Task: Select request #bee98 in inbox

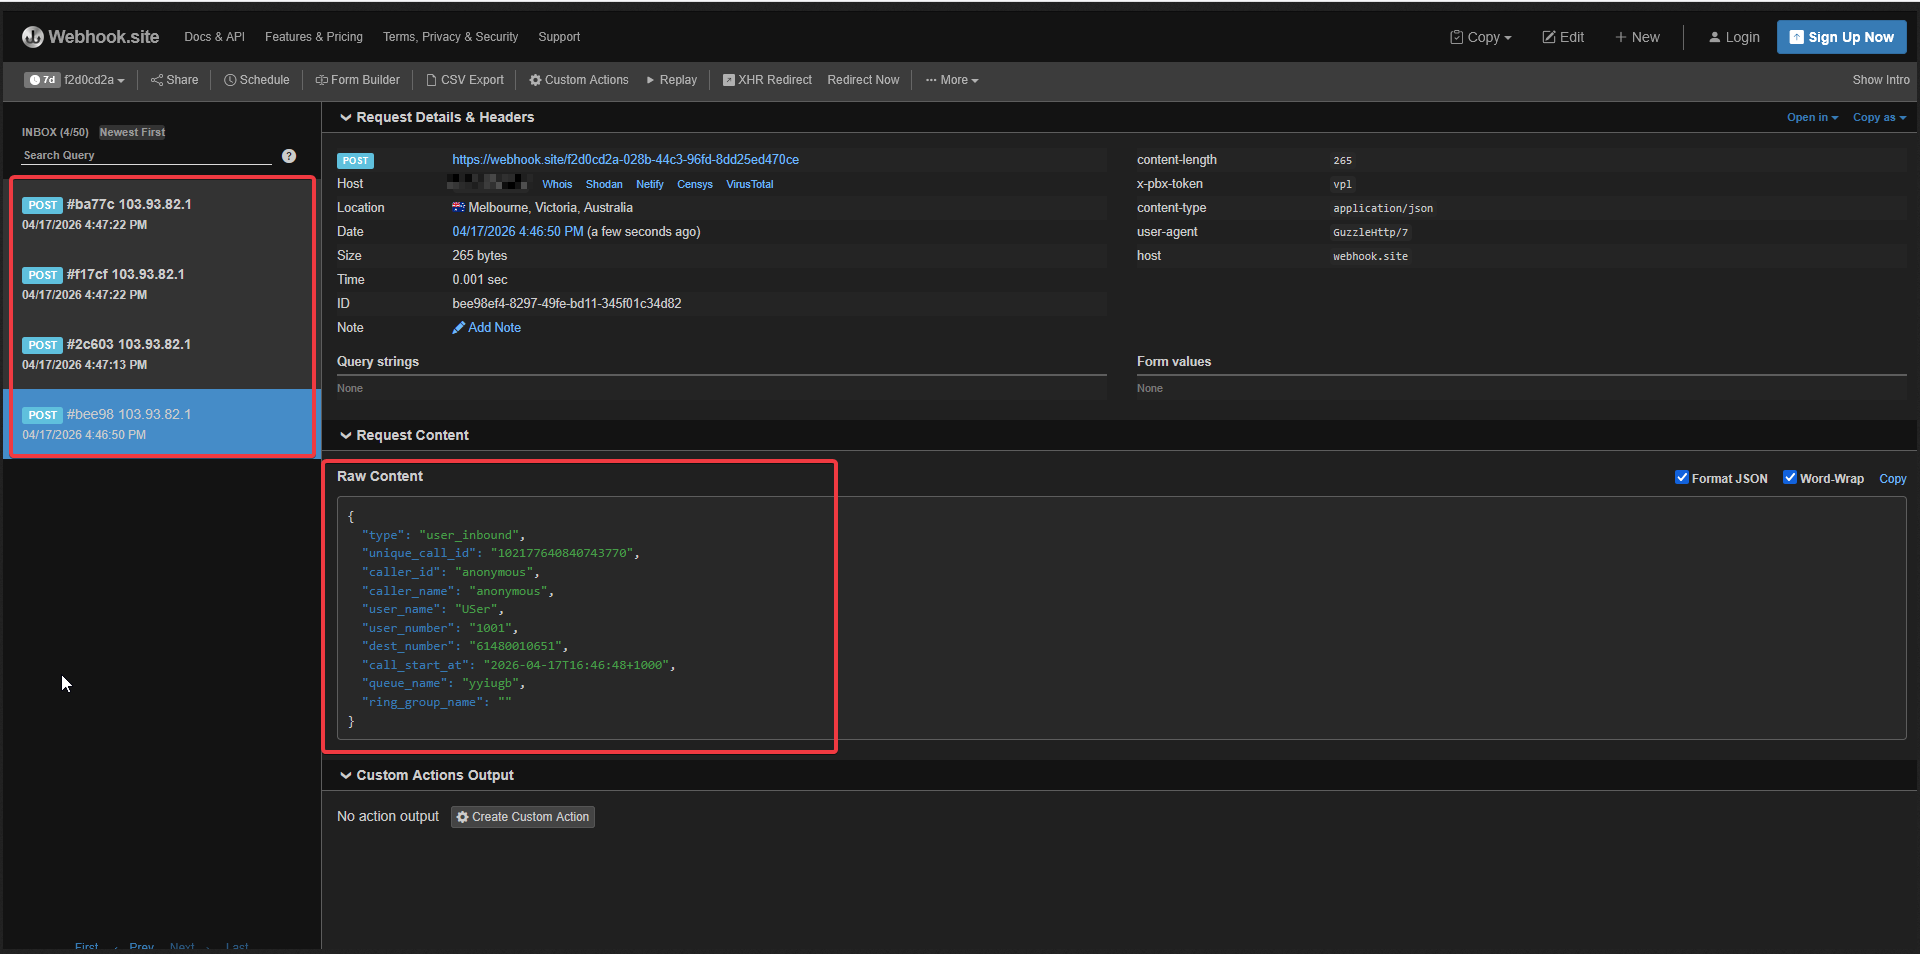Action: [x=162, y=423]
